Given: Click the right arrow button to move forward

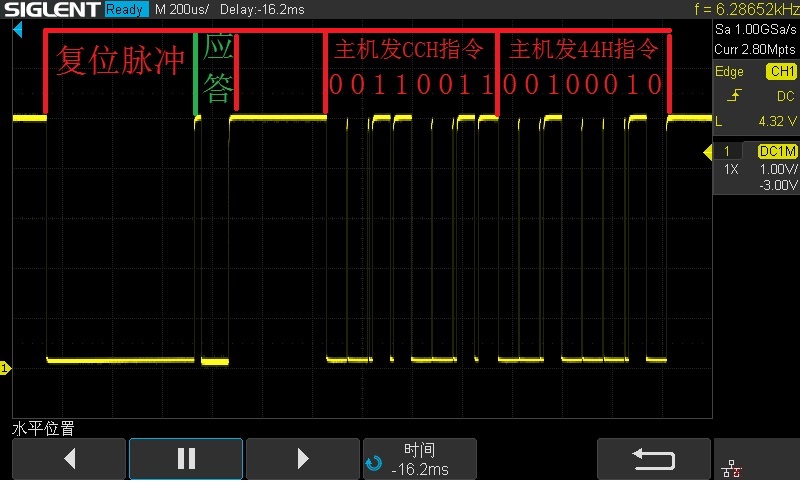Looking at the screenshot, I should point(303,459).
